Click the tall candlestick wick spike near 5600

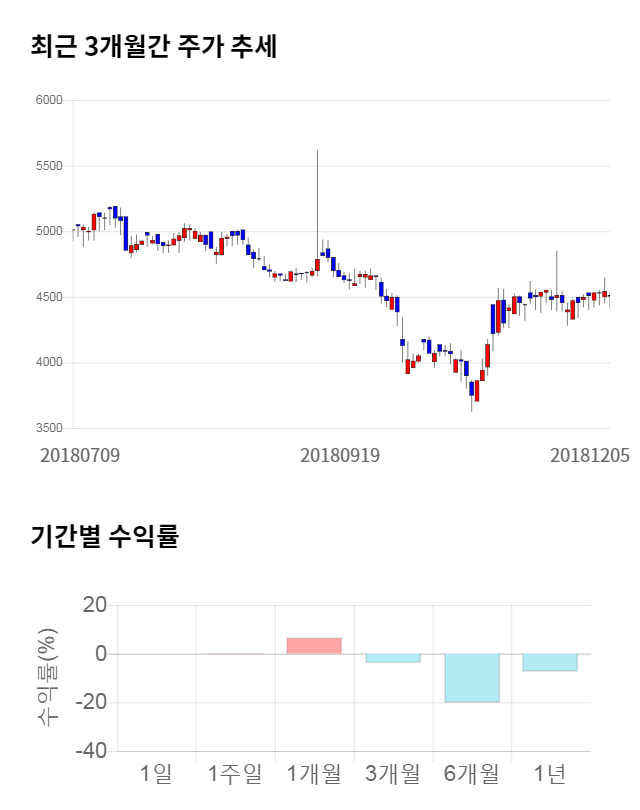pyautogui.click(x=317, y=190)
